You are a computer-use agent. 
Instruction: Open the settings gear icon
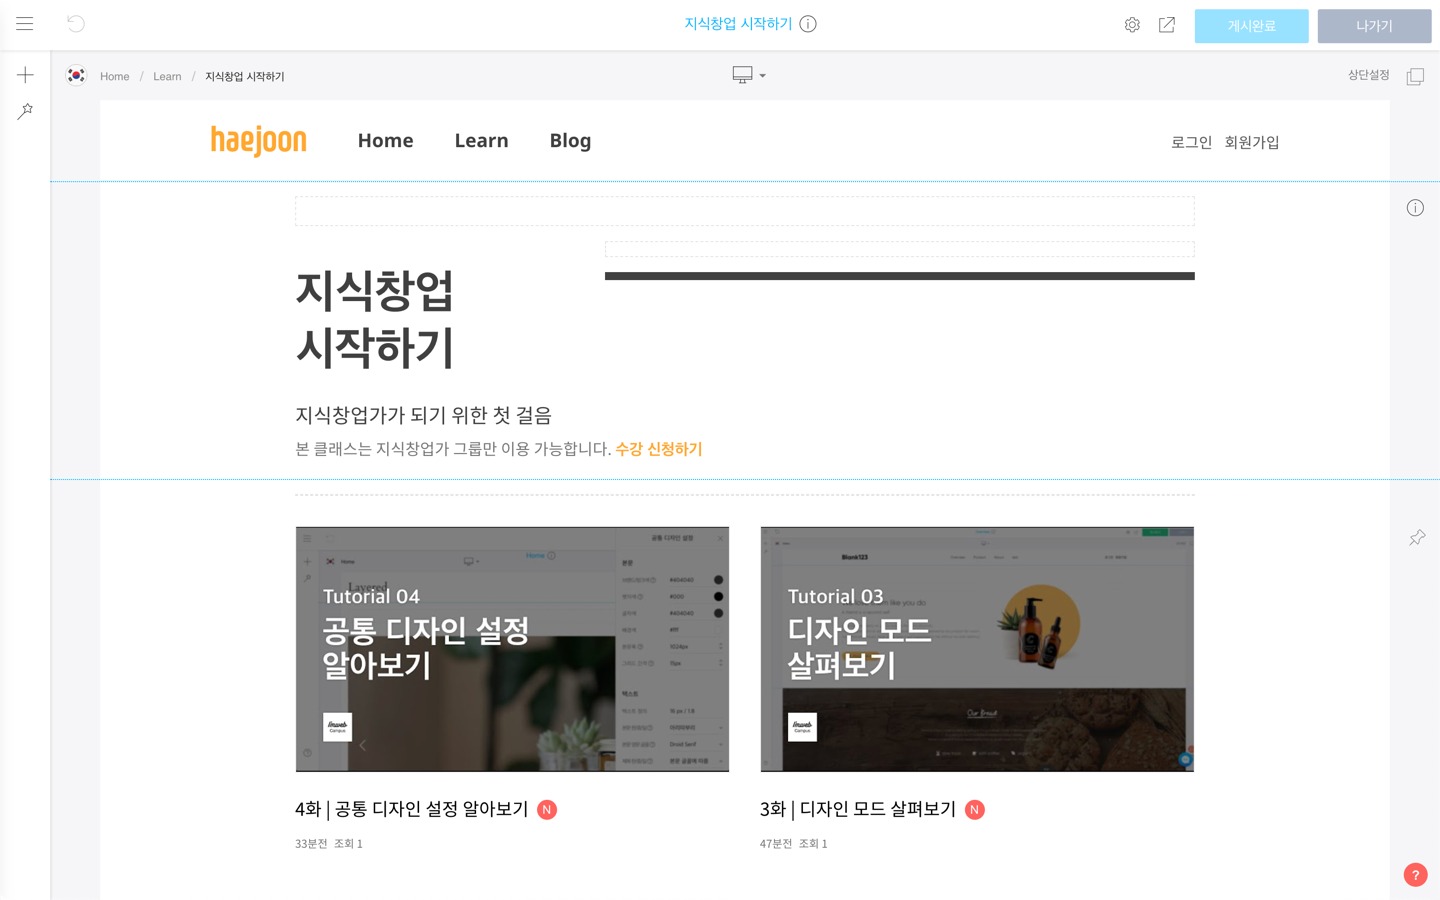1132,25
